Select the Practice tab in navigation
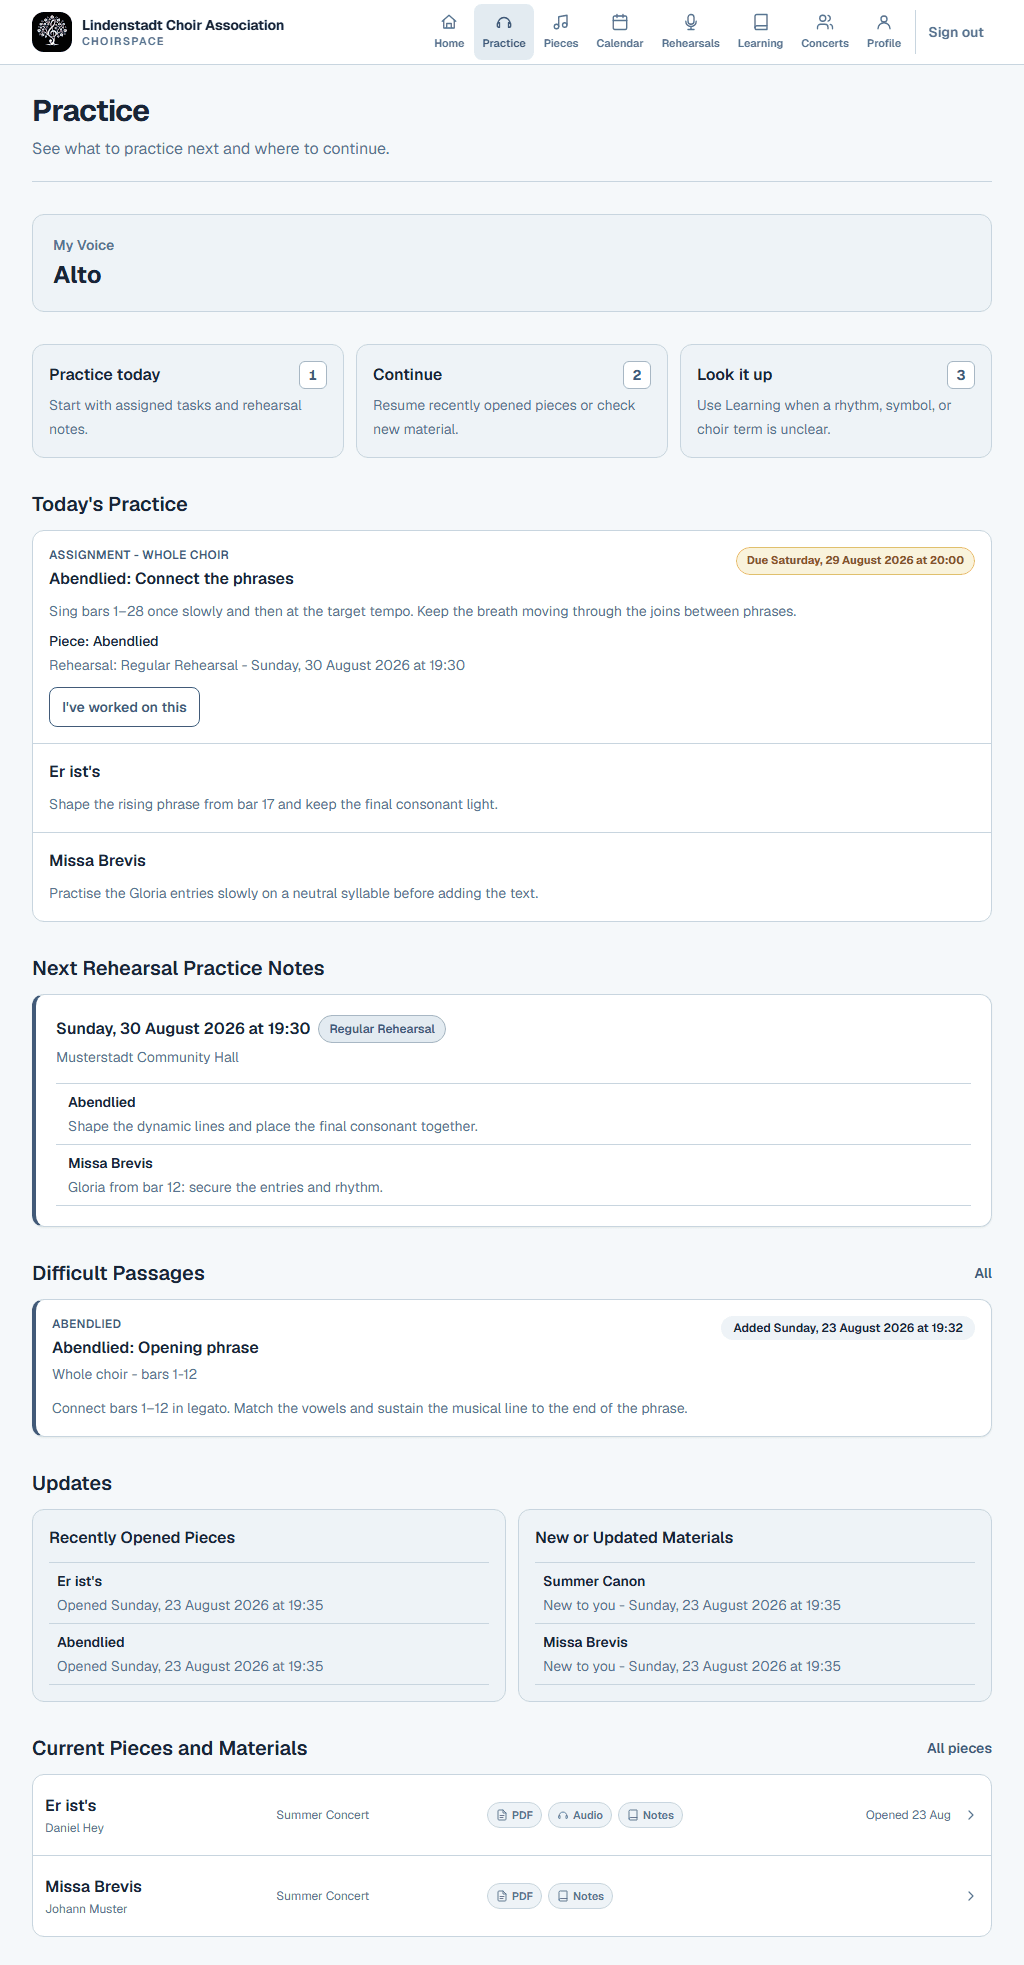The image size is (1024, 1965). point(504,32)
